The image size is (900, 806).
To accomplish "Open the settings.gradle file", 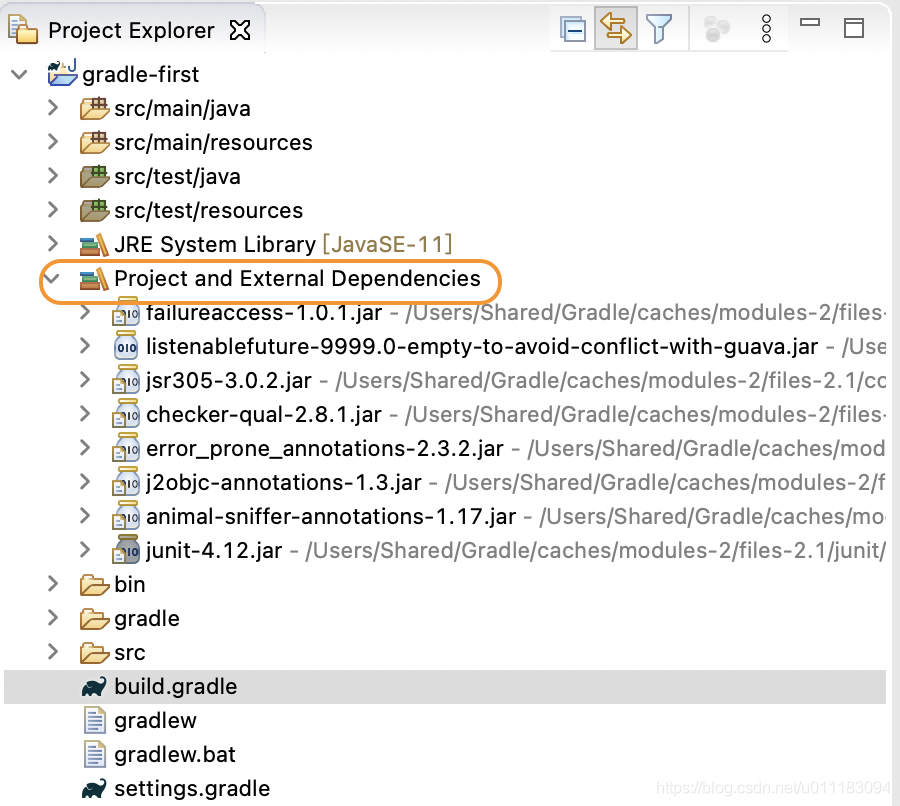I will (193, 788).
